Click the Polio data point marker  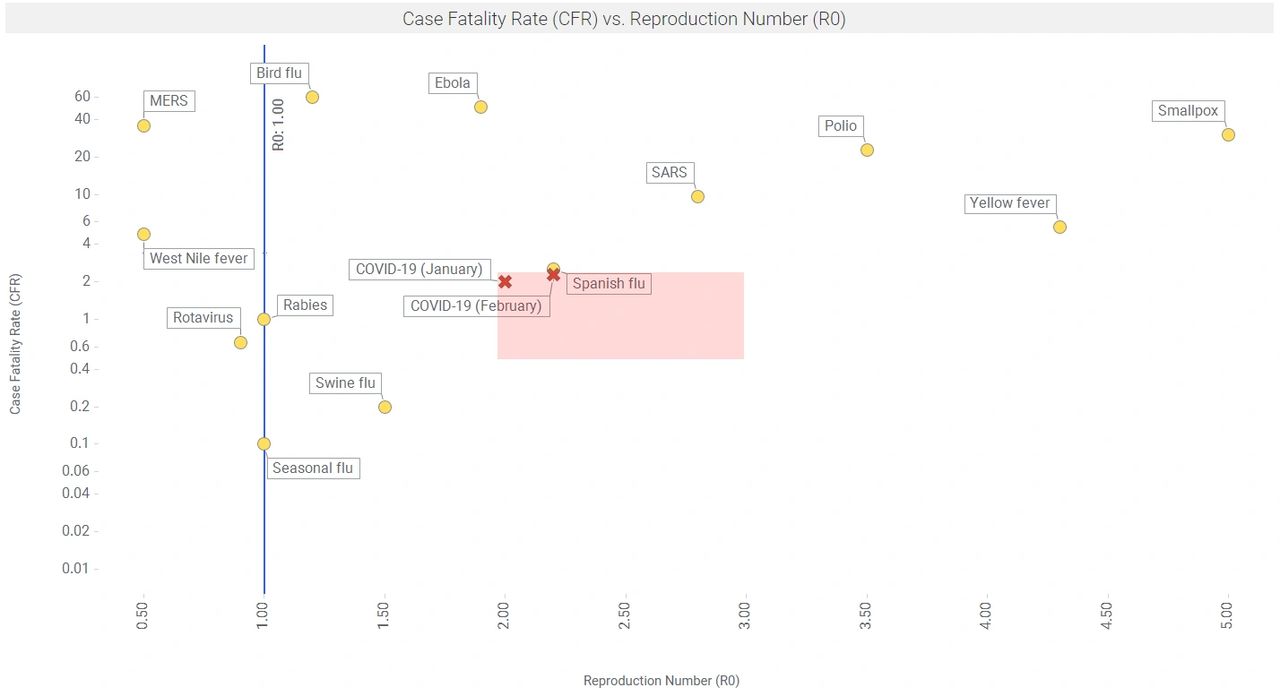coord(867,150)
